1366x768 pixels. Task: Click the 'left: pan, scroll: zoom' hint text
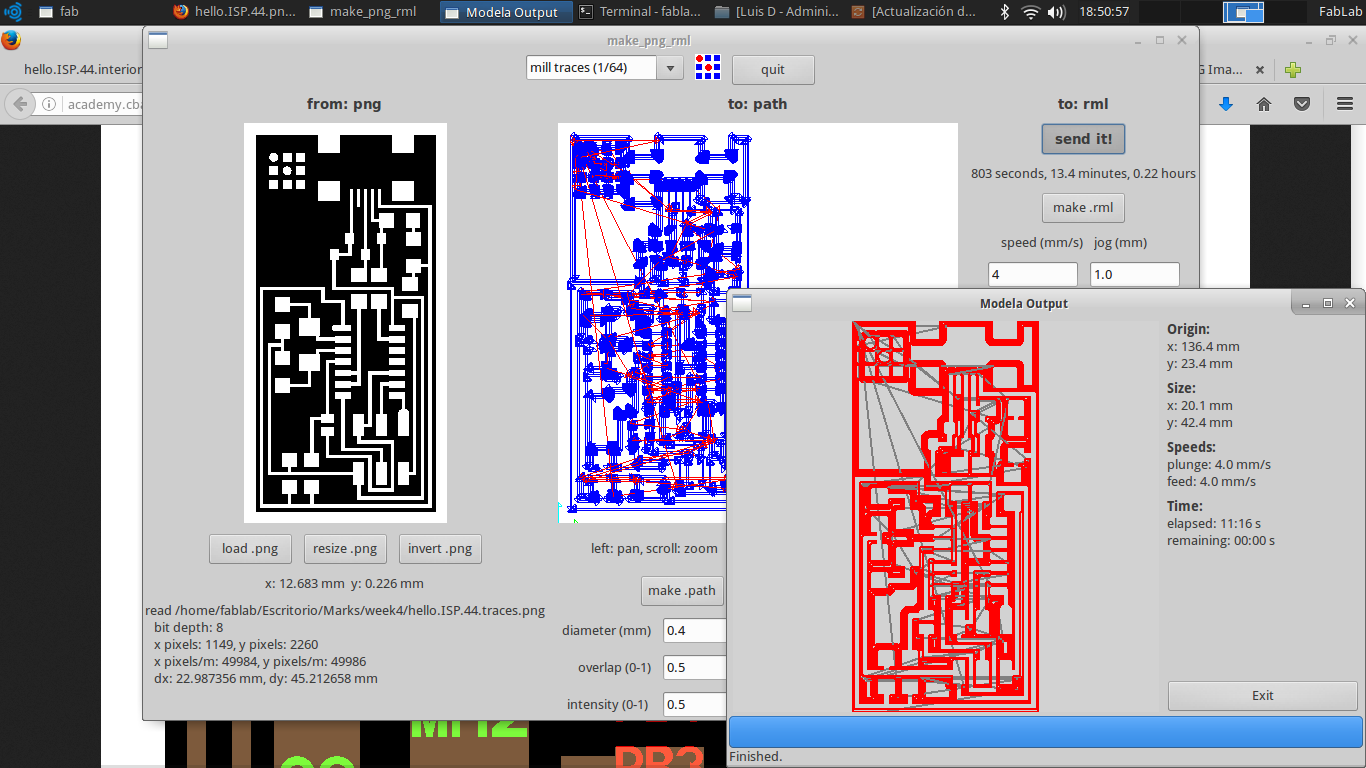pyautogui.click(x=654, y=548)
